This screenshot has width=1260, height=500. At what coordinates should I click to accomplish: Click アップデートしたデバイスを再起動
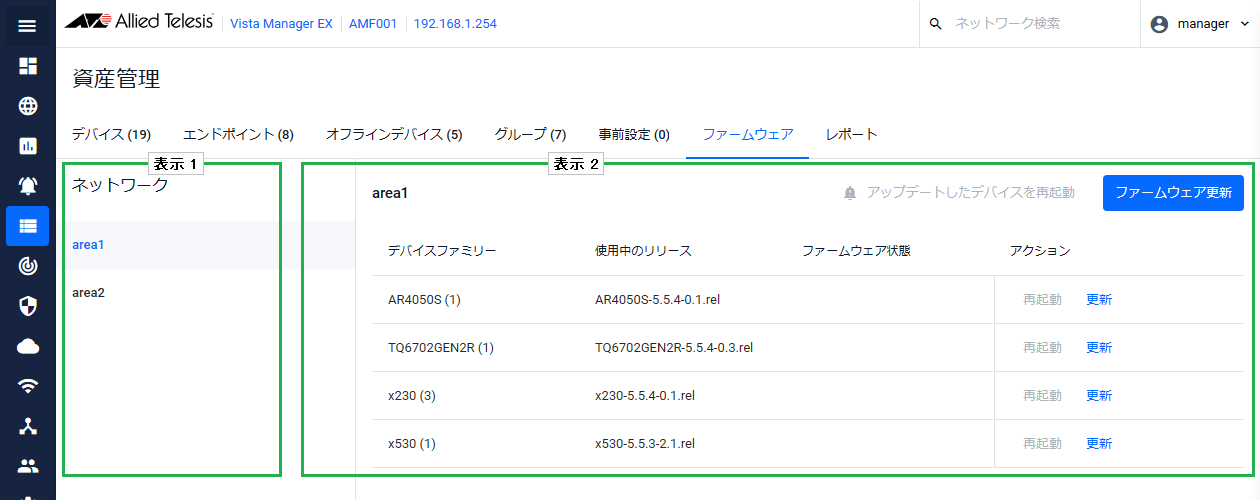click(959, 192)
